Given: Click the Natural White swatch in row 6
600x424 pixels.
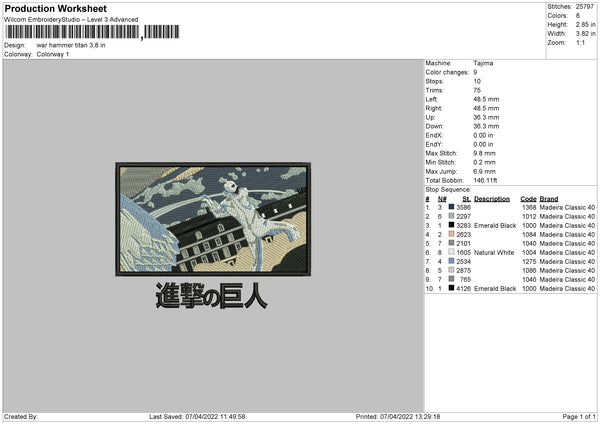Looking at the screenshot, I should tap(452, 252).
